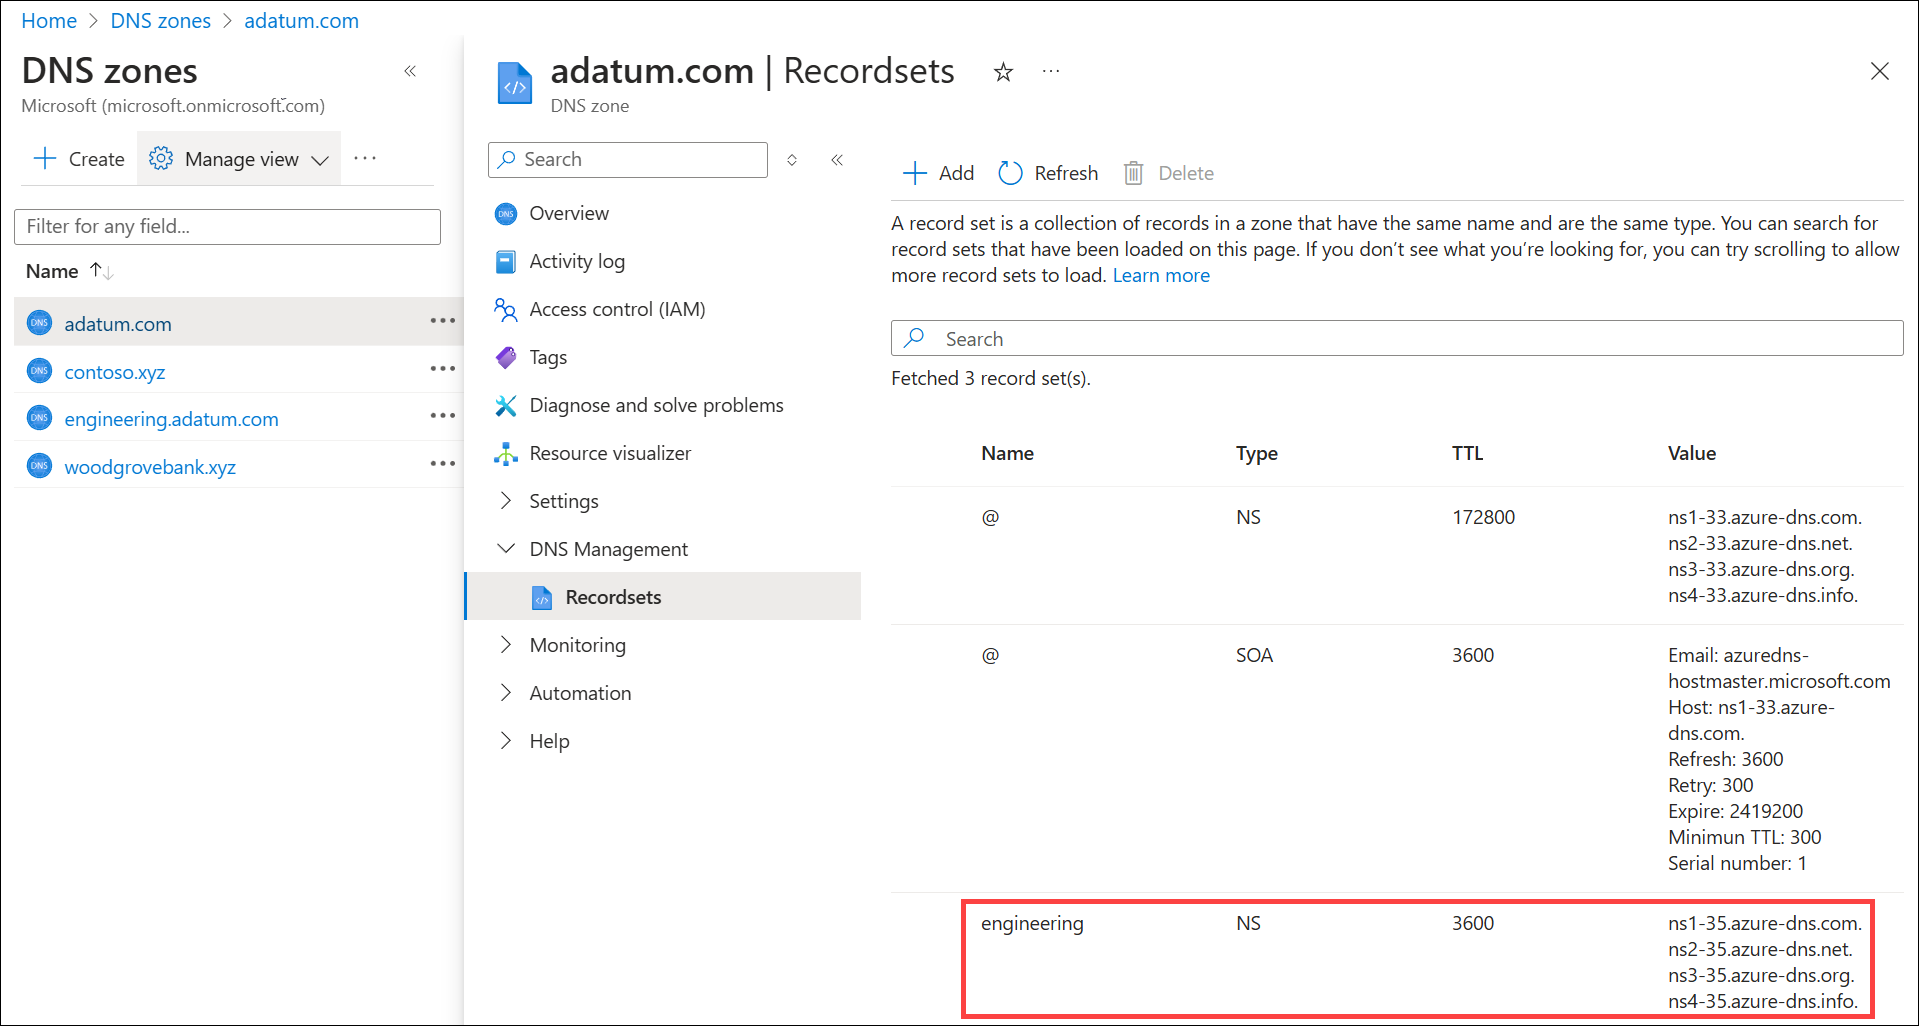Collapse the DNS zones panel

pos(410,71)
